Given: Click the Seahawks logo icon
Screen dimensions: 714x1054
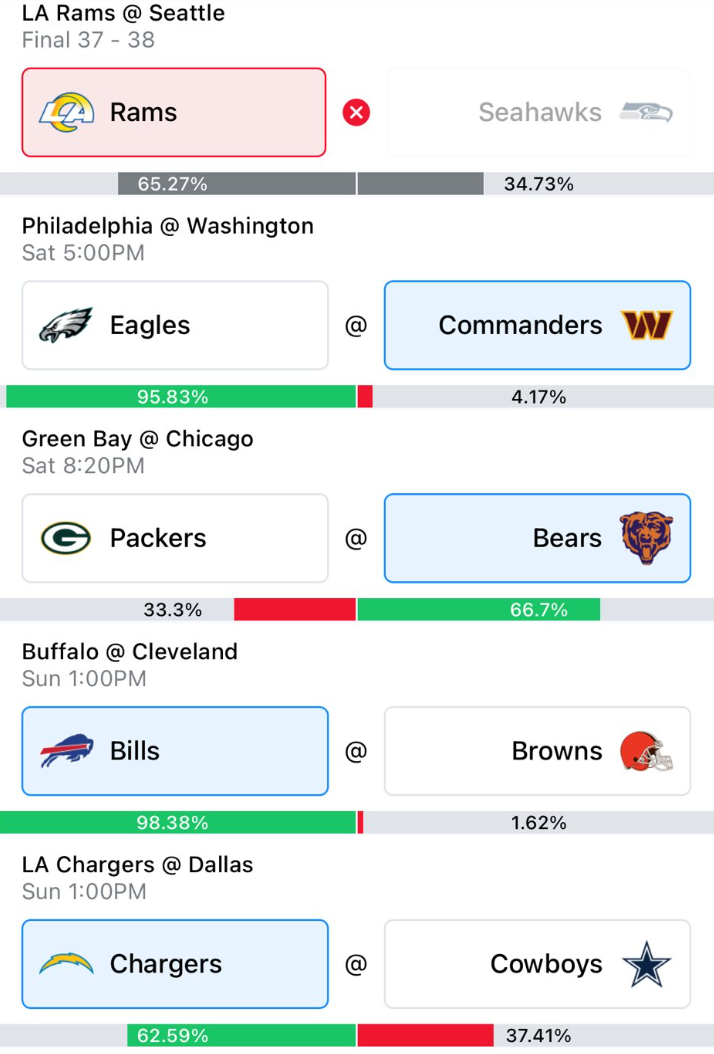Looking at the screenshot, I should (646, 112).
